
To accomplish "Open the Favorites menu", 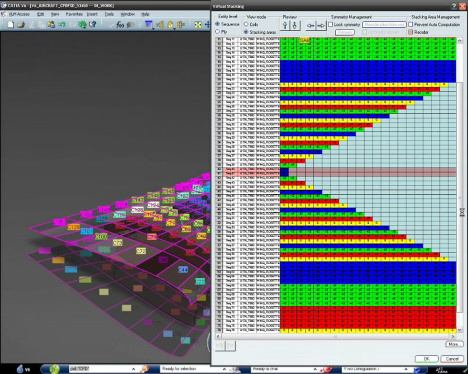I will coord(74,14).
